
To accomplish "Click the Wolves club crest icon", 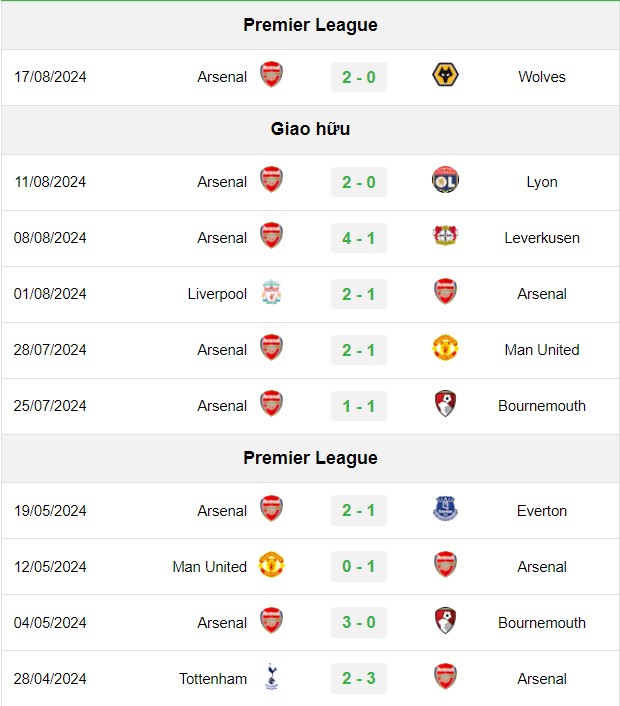I will click(445, 75).
